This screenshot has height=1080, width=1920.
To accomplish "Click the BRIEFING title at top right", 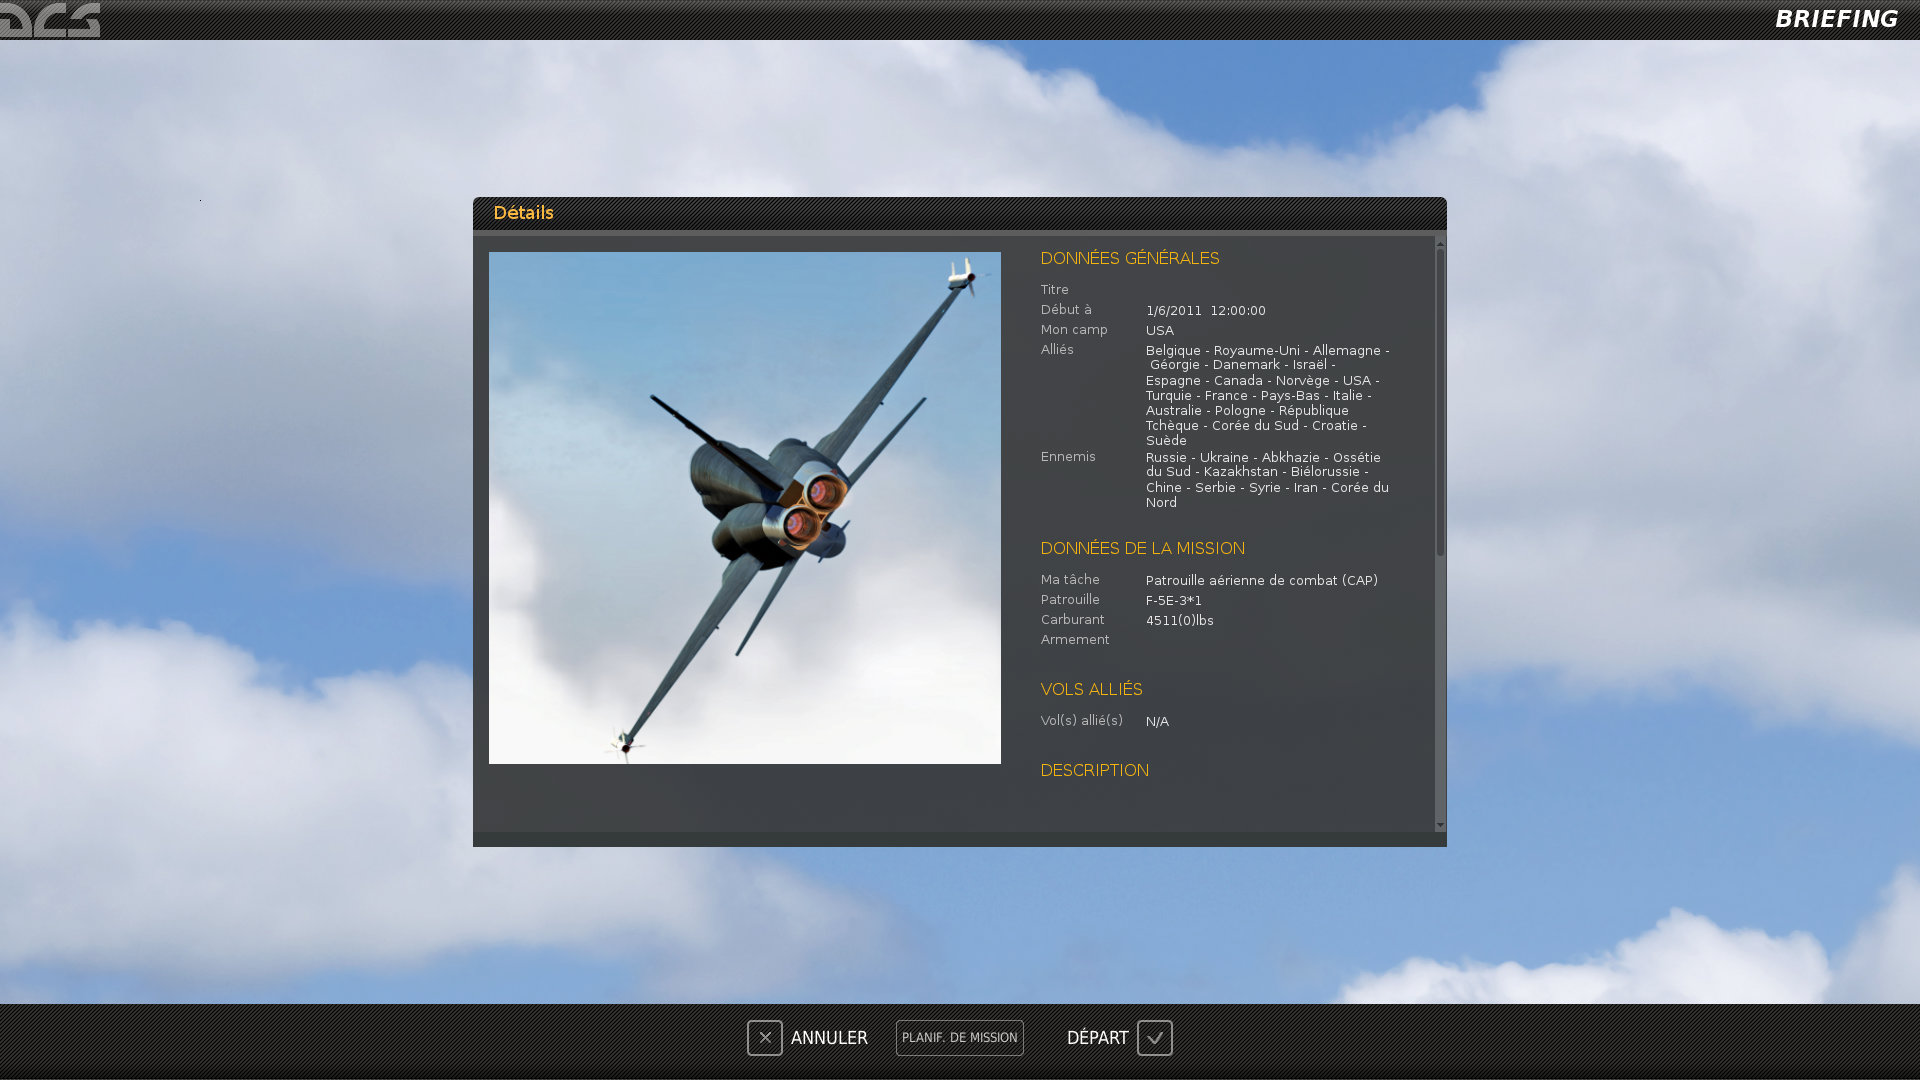I will click(x=1836, y=19).
